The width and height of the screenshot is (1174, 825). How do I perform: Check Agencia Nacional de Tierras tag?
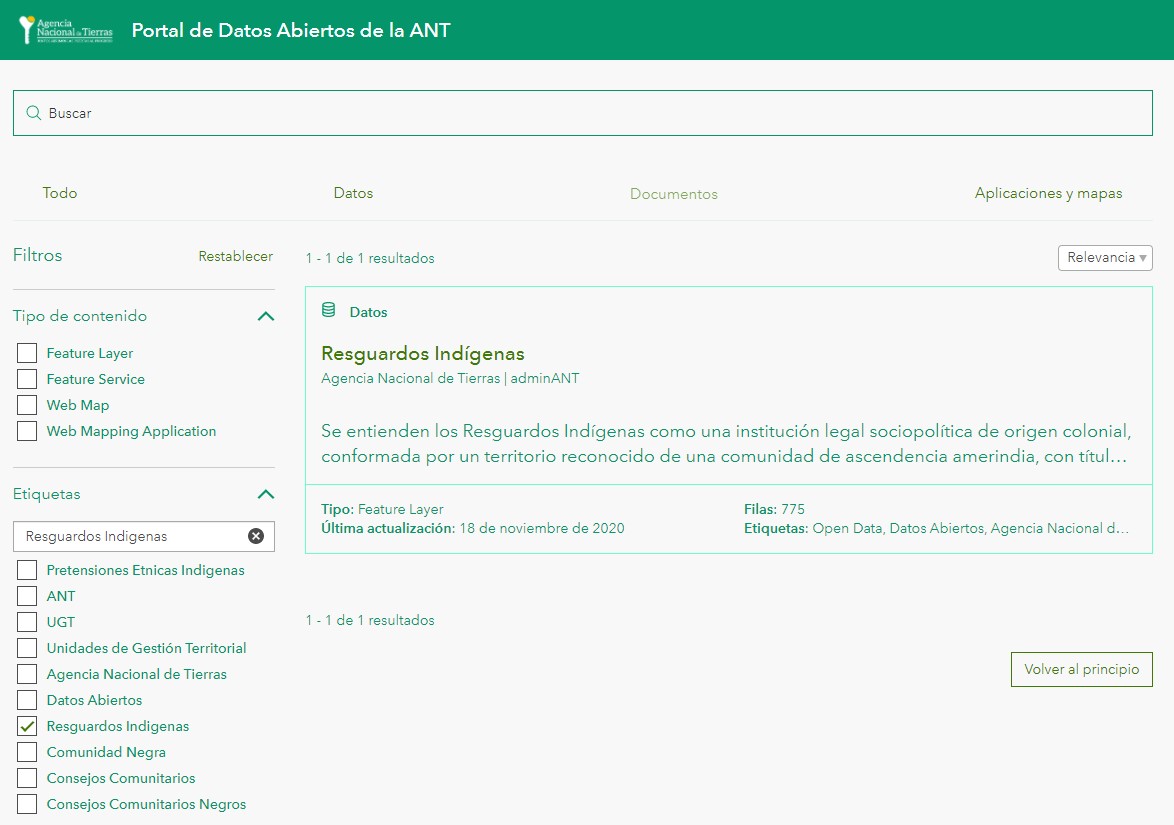27,675
